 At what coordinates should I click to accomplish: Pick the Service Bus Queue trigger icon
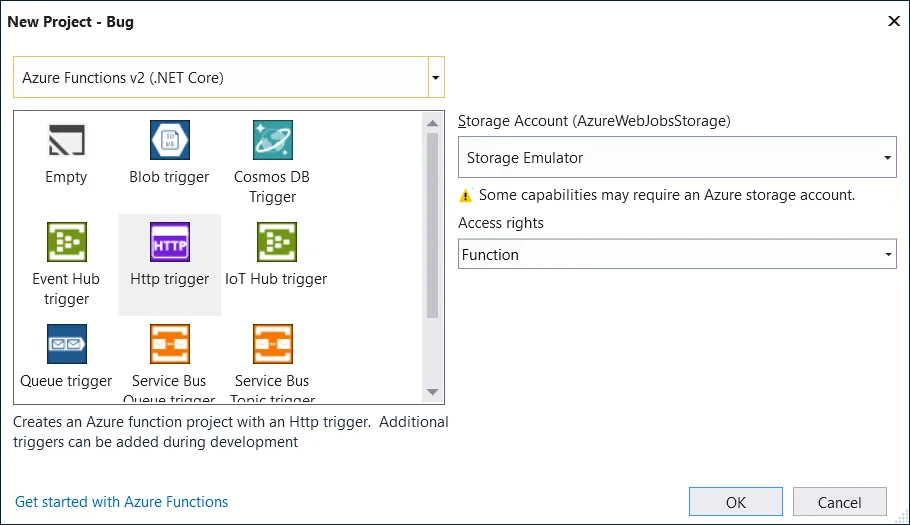tap(169, 344)
